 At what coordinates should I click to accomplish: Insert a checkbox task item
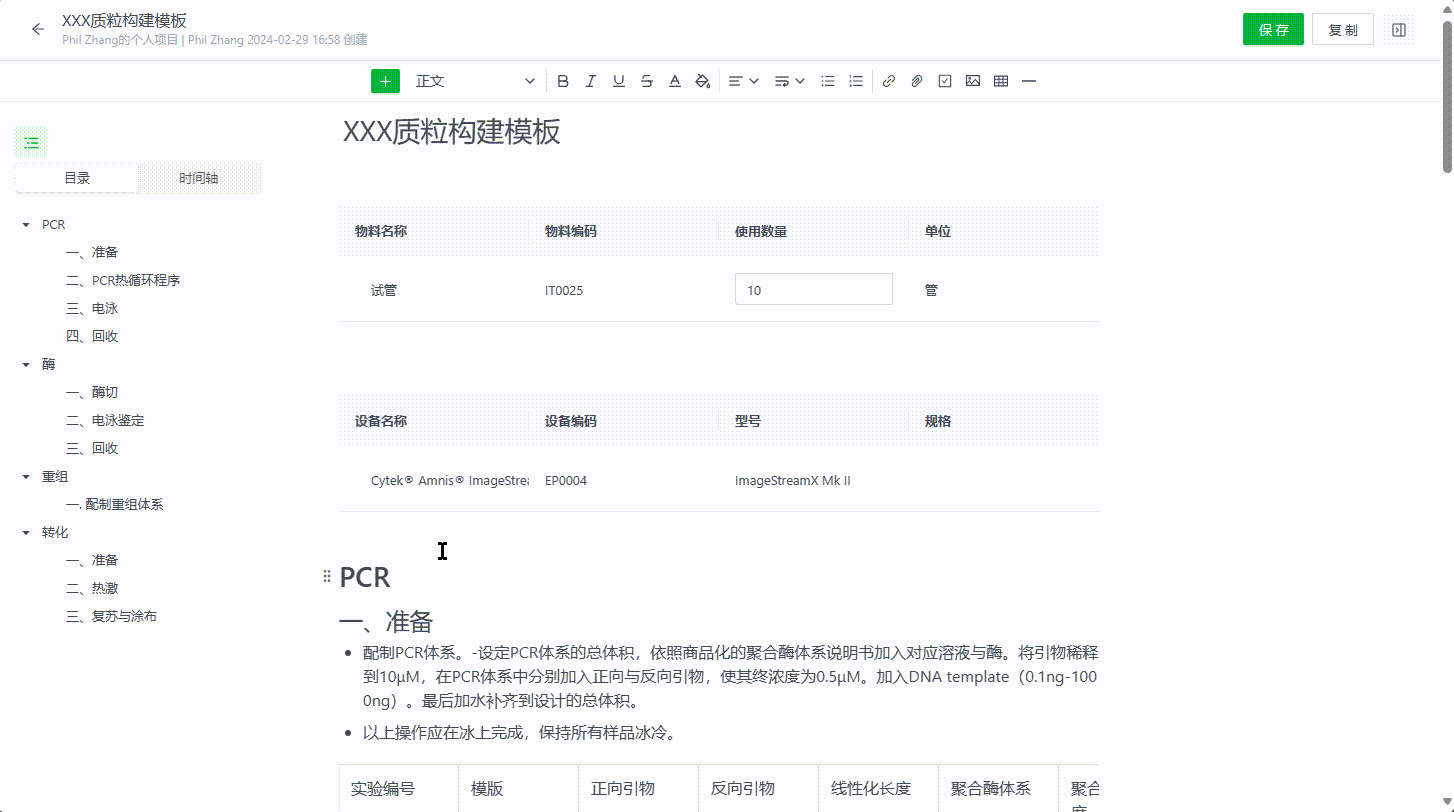pyautogui.click(x=944, y=81)
